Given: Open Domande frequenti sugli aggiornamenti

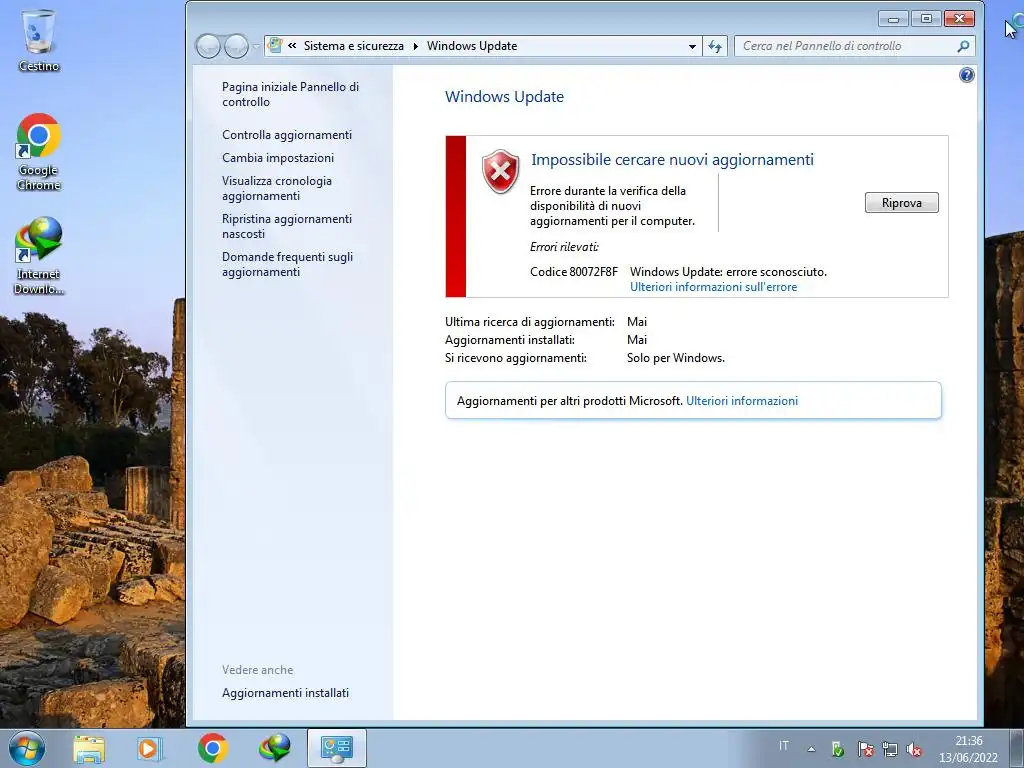Looking at the screenshot, I should (287, 264).
